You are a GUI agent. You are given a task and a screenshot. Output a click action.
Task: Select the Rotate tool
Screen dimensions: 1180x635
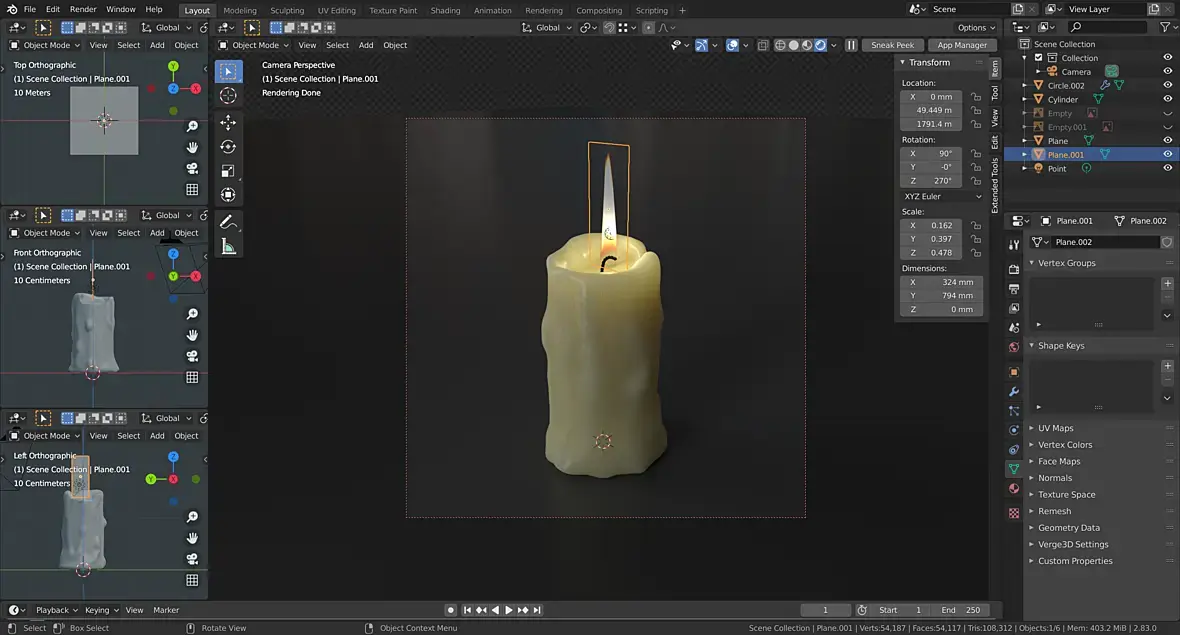point(228,147)
